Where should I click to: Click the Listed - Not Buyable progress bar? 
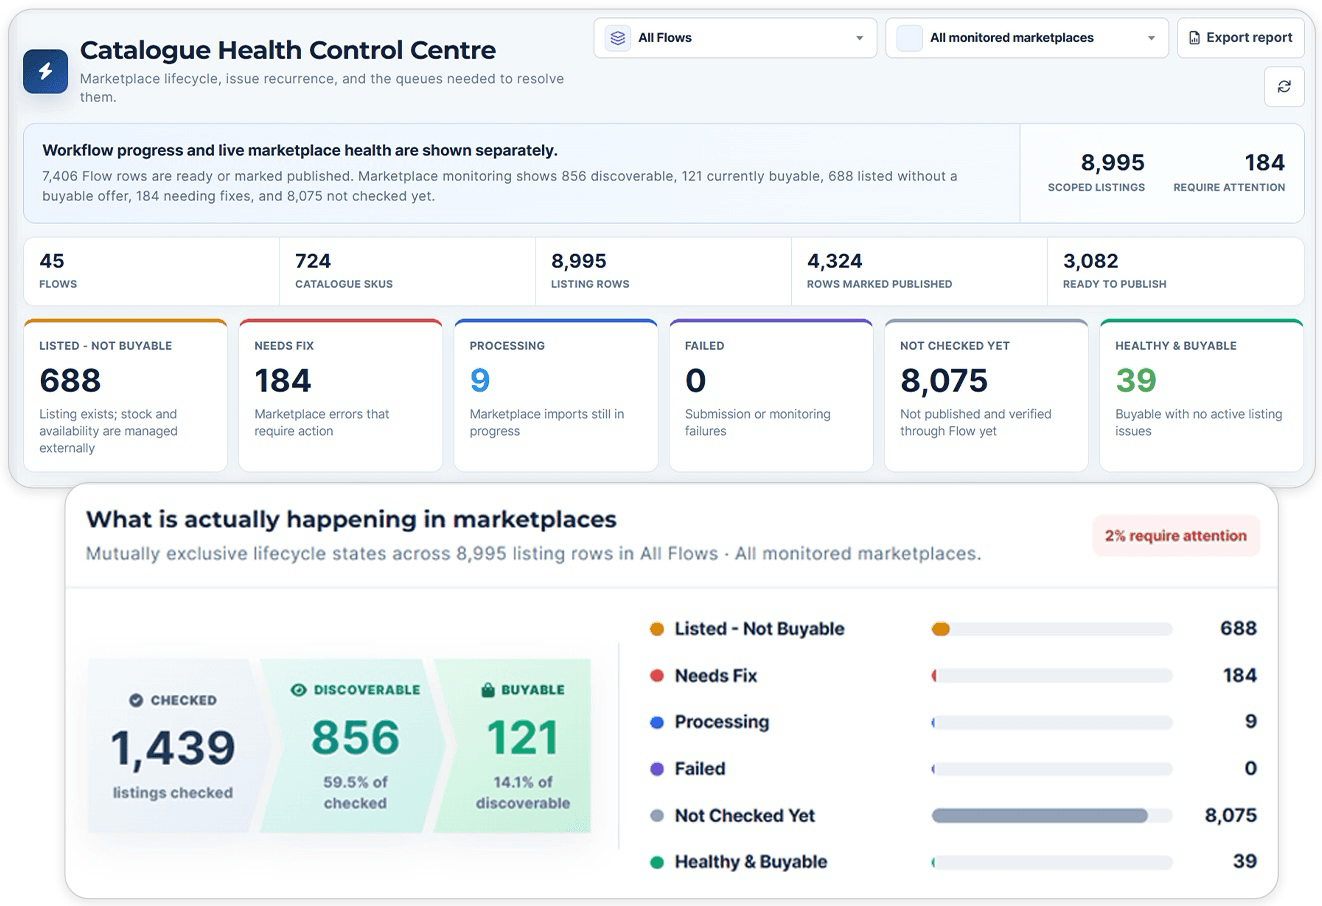coord(1052,629)
